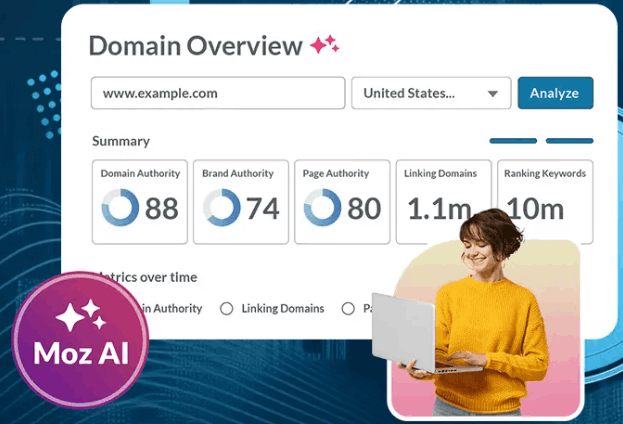Click the Linking Domains radio label
Screen dimensions: 623x424
pyautogui.click(x=283, y=308)
